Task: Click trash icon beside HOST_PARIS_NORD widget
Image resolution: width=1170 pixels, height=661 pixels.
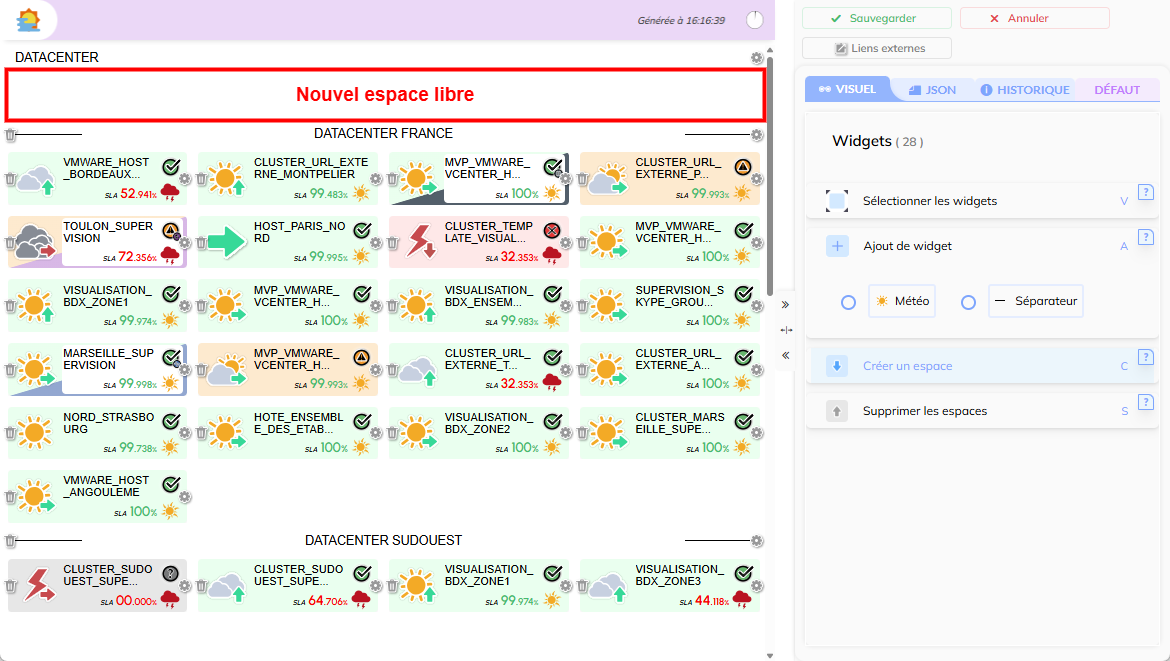Action: [201, 243]
